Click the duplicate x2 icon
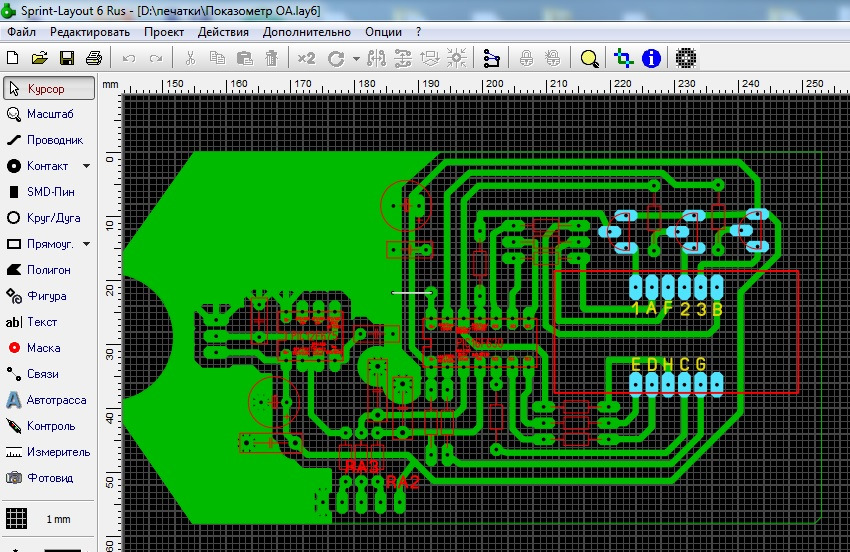Screen dimensions: 850x552 pyautogui.click(x=306, y=58)
